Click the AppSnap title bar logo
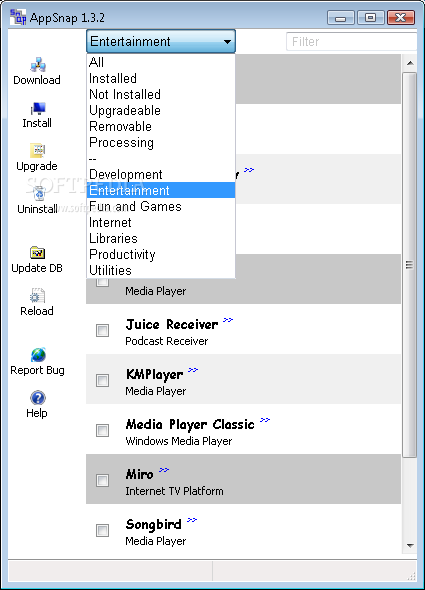 (18, 17)
